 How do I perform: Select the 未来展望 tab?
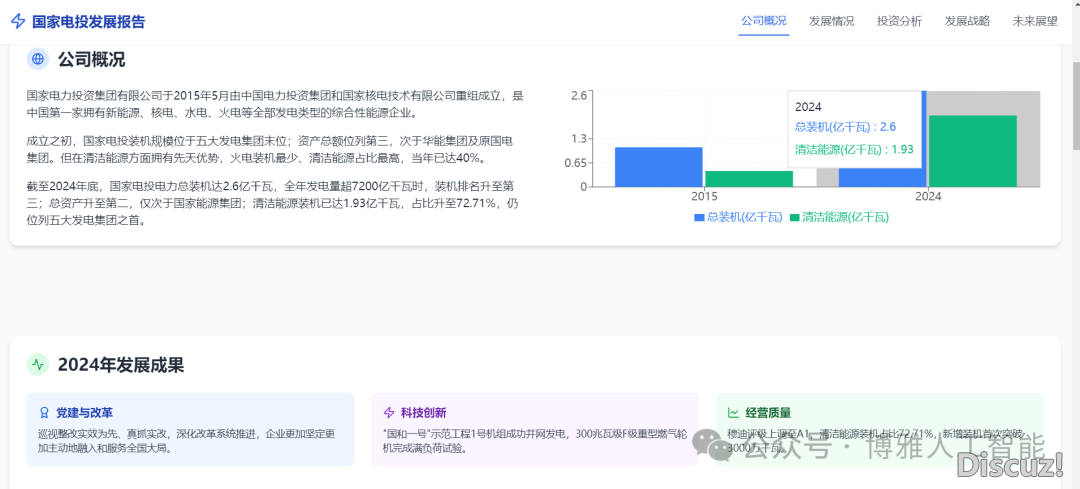point(1035,21)
